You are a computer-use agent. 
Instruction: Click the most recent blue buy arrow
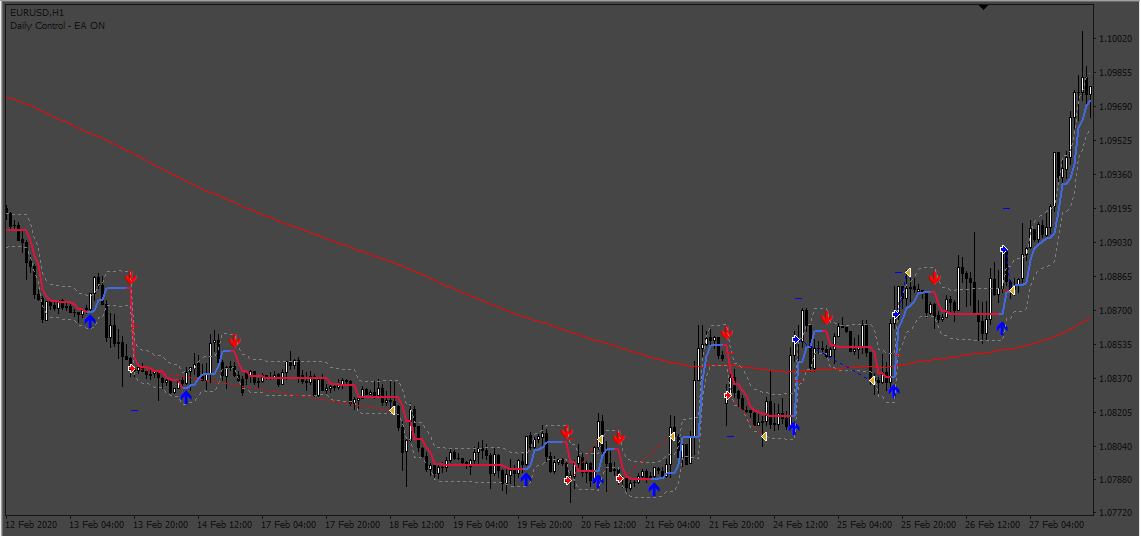(1002, 329)
